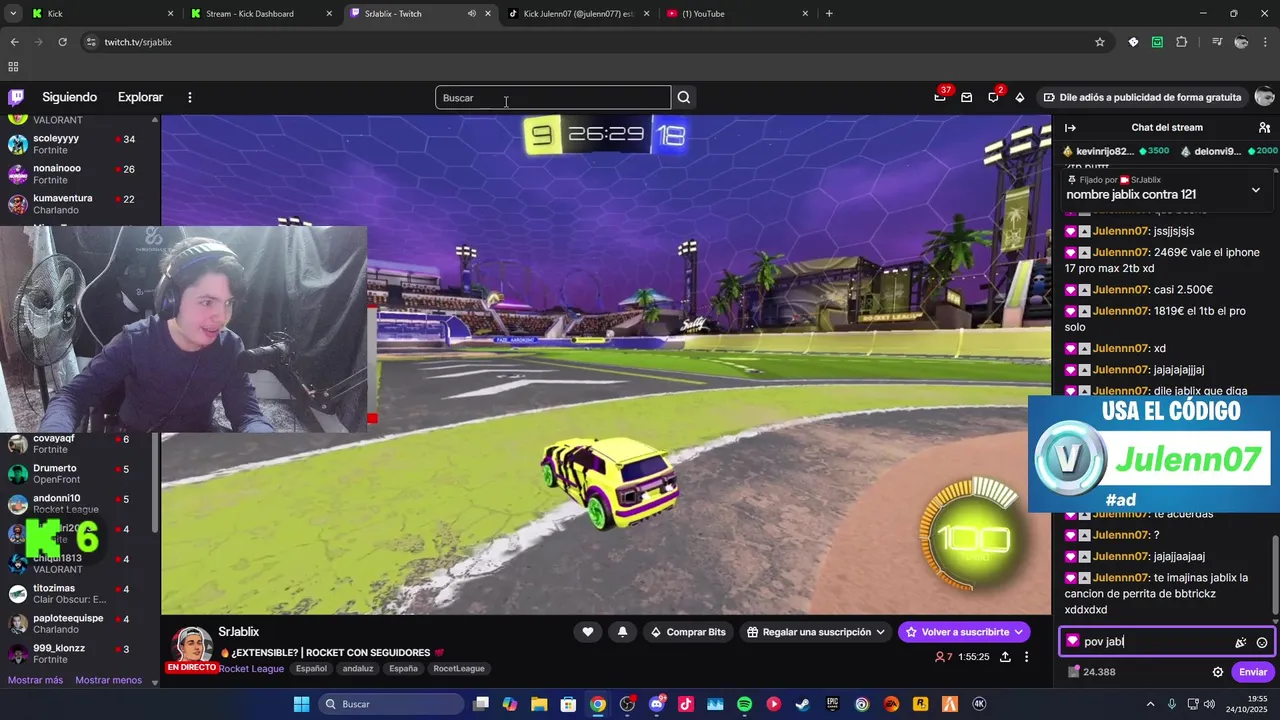1280x720 pixels.
Task: Switch to the YouTube tab
Action: pos(736,14)
